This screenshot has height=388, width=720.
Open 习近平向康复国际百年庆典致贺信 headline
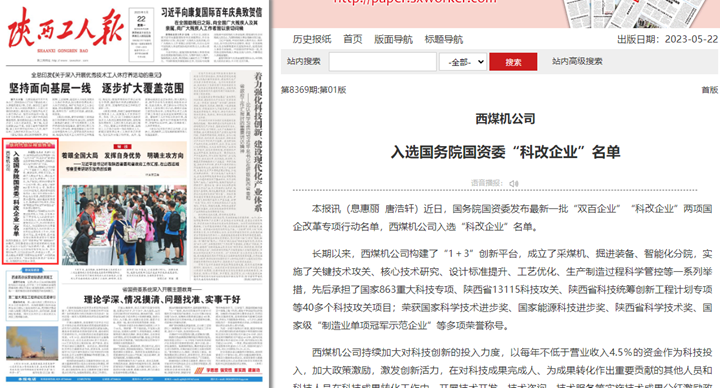[212, 12]
